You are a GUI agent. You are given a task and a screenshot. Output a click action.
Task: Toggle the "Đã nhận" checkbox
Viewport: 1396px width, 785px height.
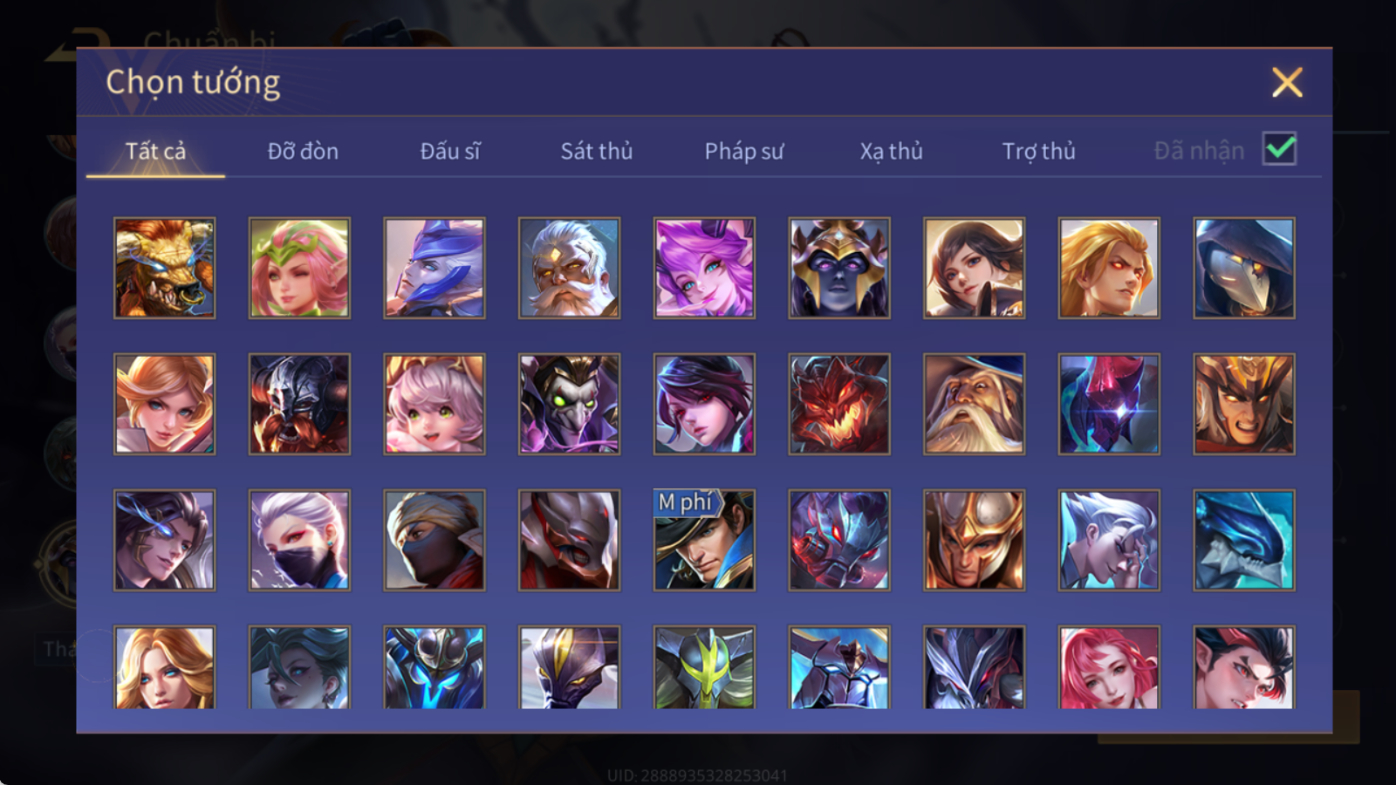pyautogui.click(x=1279, y=149)
